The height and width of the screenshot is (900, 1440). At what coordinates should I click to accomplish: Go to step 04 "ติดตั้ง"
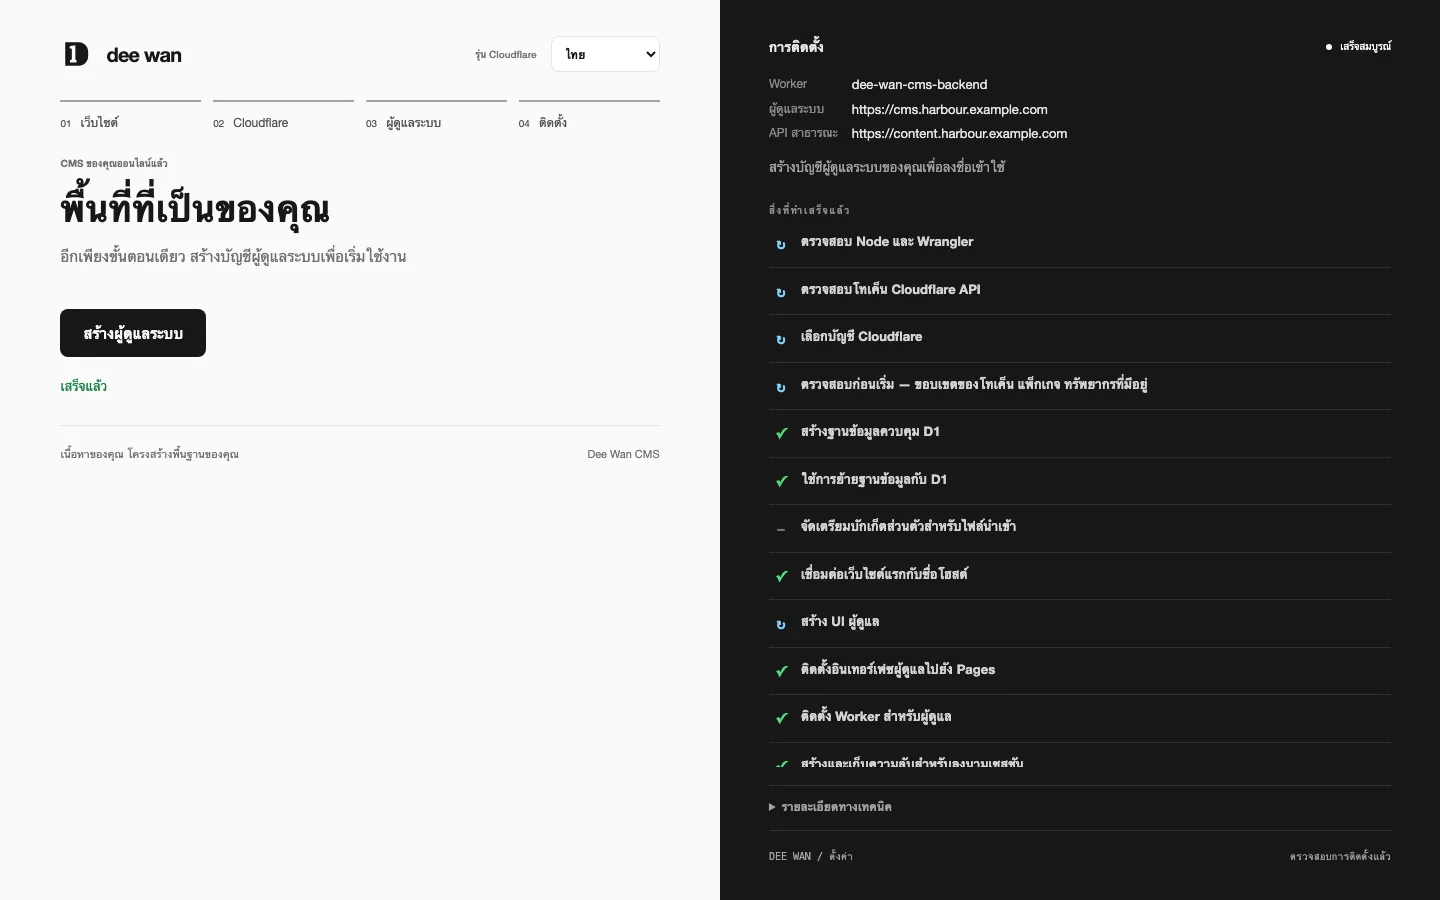click(589, 116)
